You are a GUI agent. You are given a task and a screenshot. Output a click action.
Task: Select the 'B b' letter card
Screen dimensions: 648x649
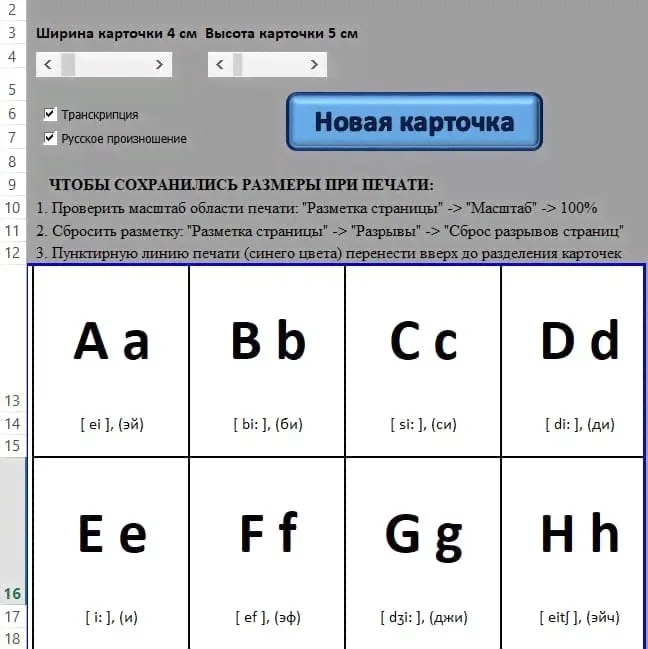click(267, 342)
